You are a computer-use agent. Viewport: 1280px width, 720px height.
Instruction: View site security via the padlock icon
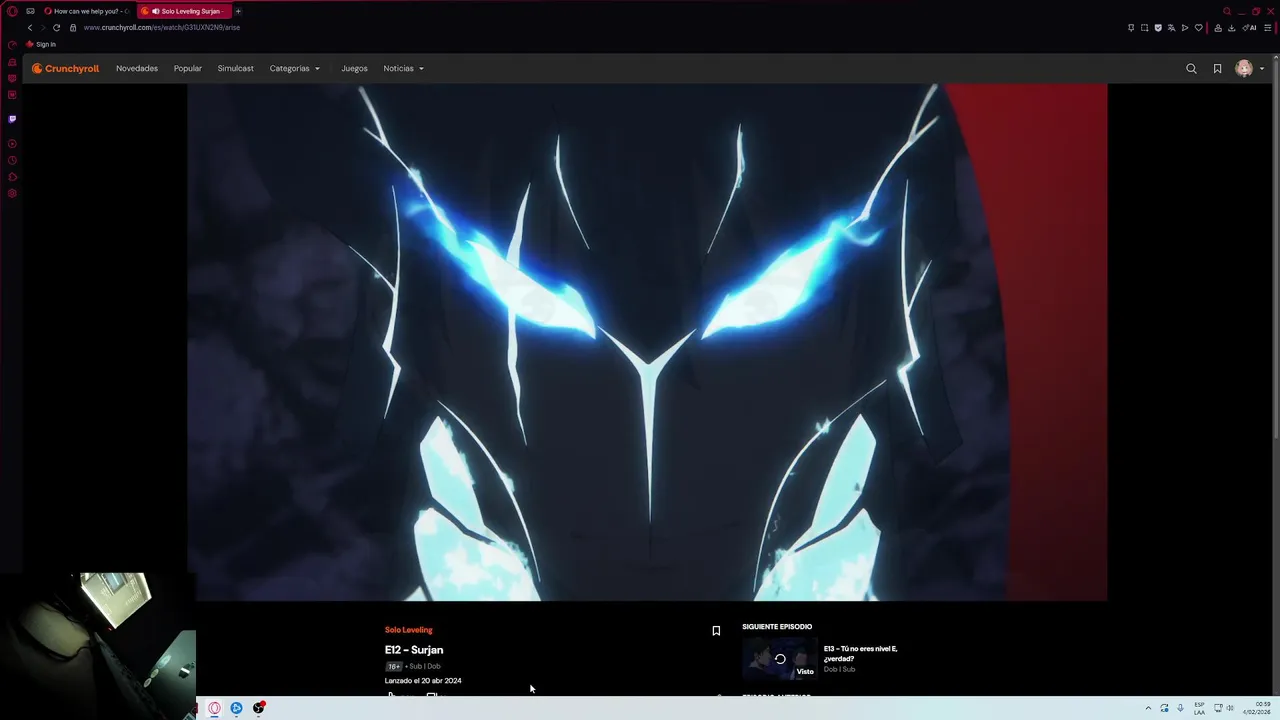[73, 28]
